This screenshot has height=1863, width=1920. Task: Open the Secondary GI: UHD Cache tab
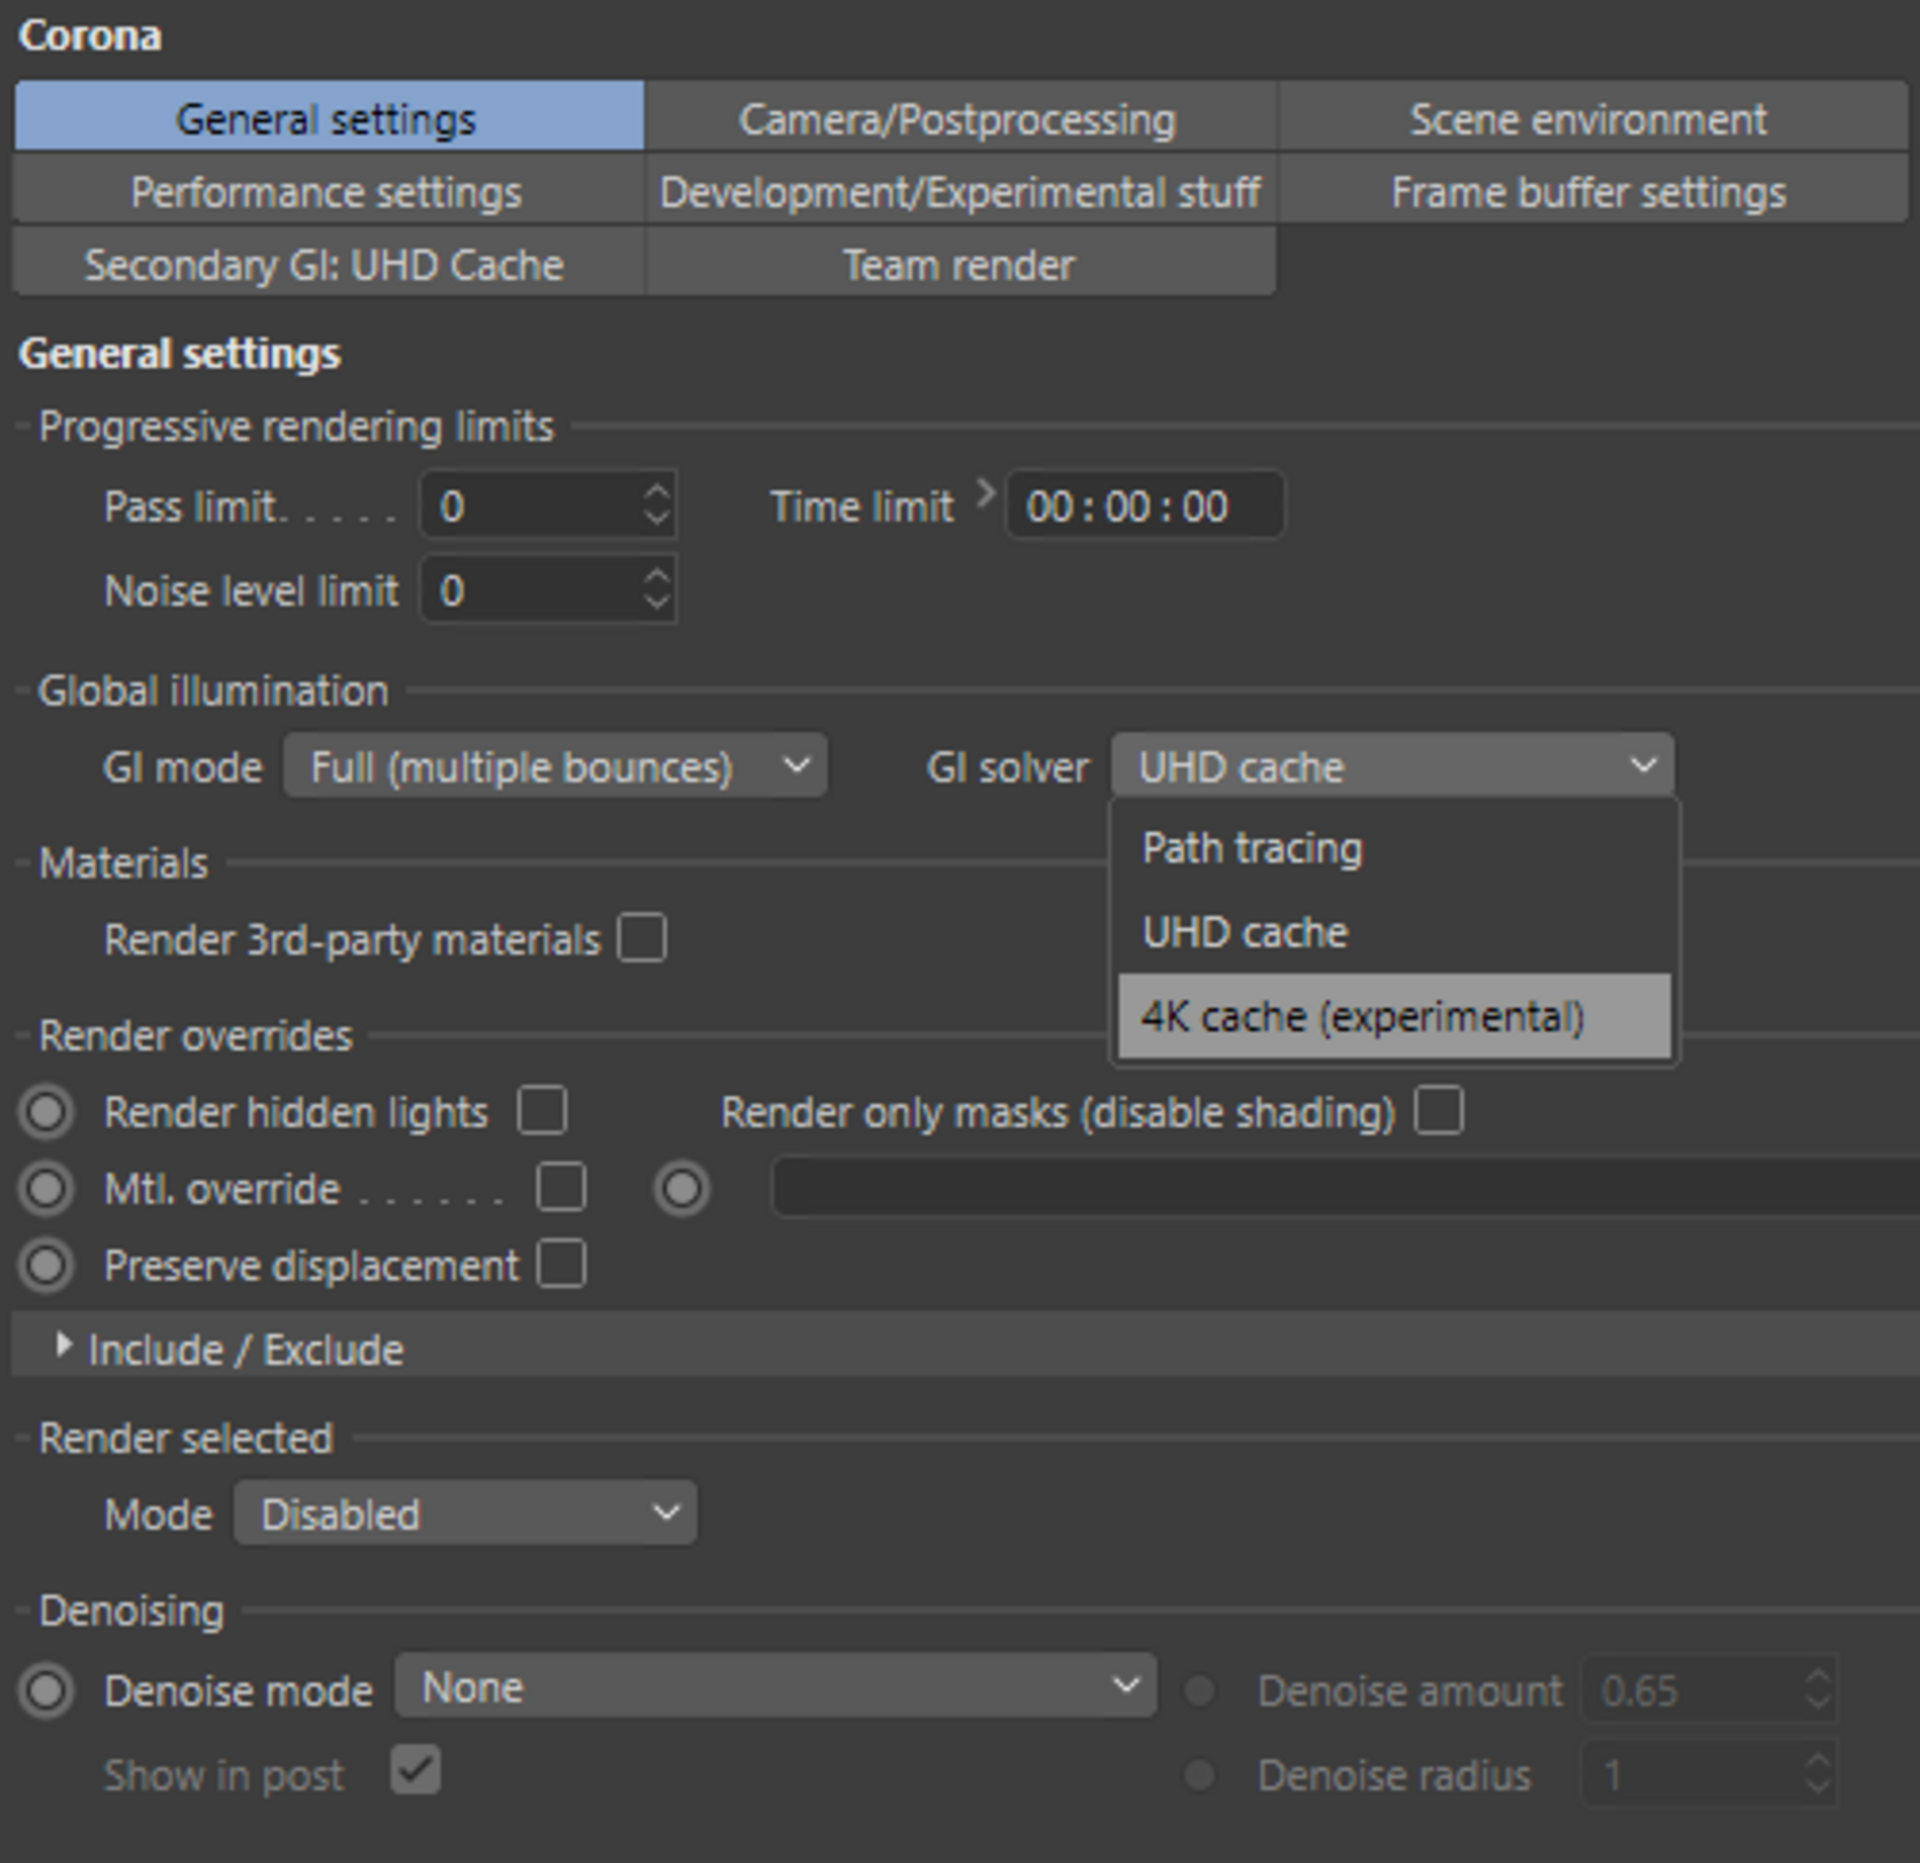tap(329, 263)
